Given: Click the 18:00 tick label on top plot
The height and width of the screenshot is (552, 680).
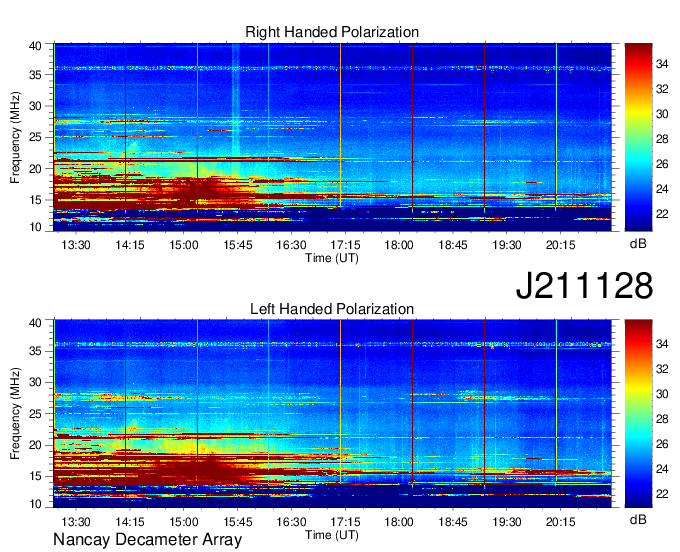Looking at the screenshot, I should click(399, 245).
